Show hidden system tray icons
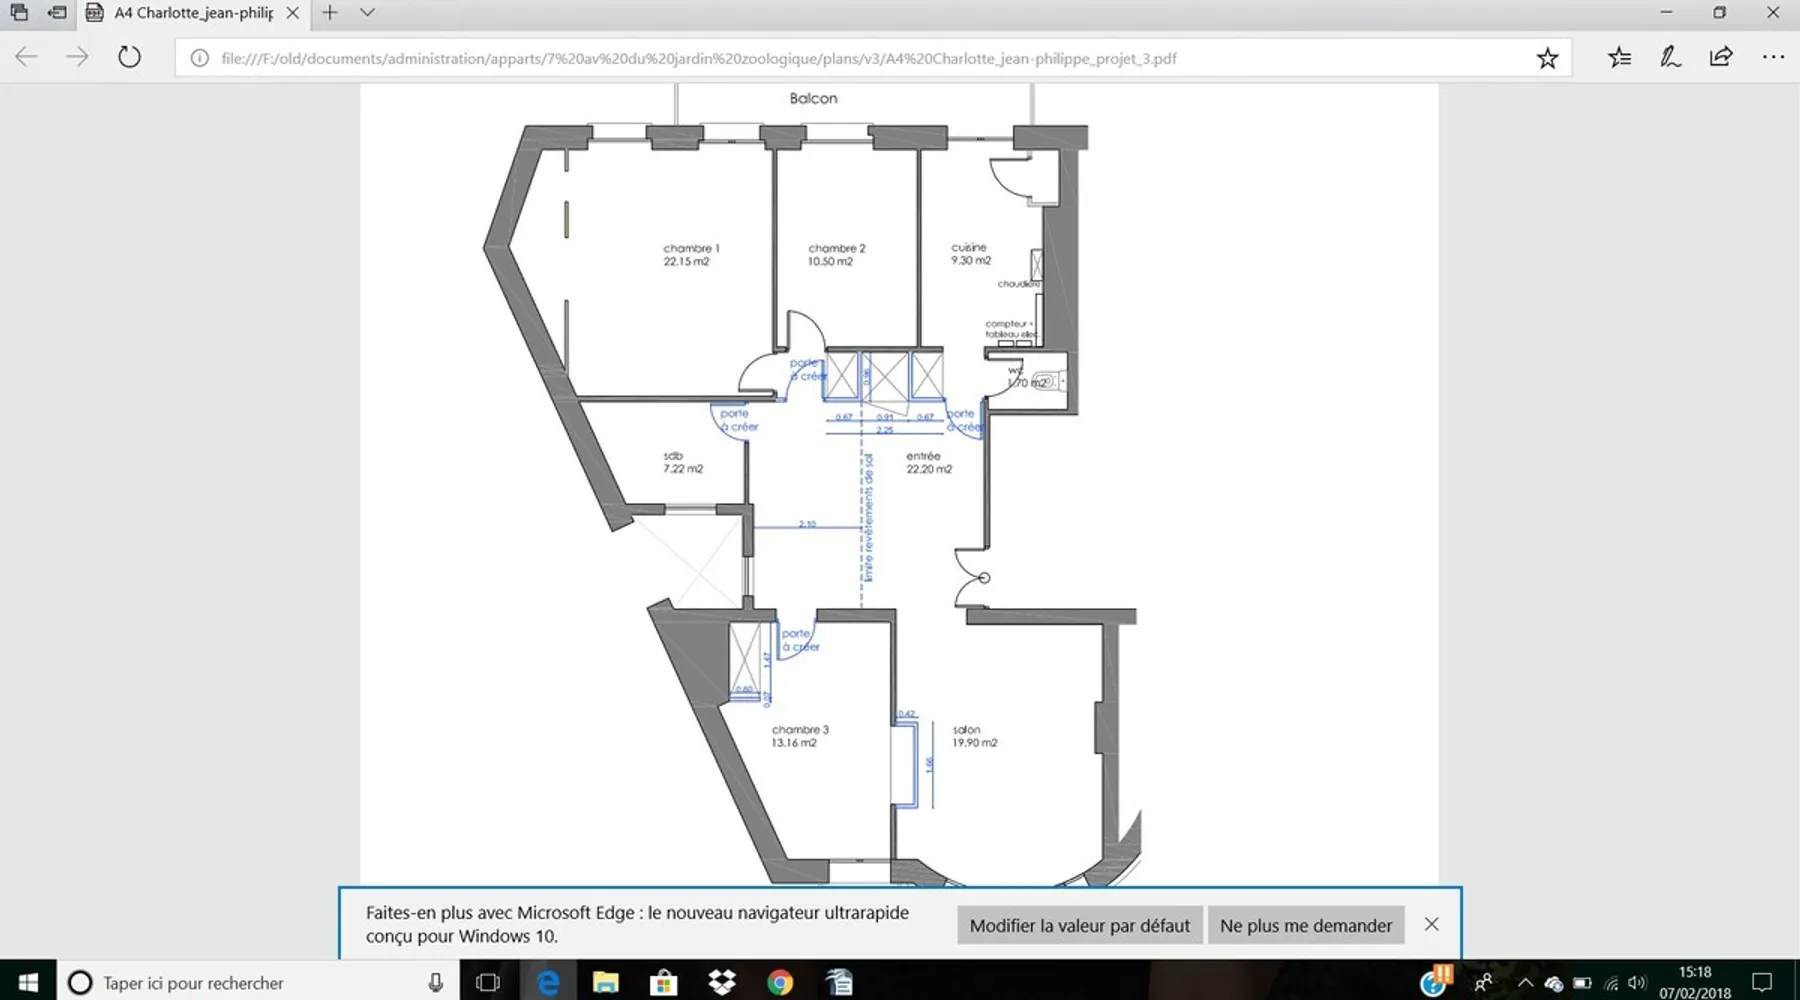Image resolution: width=1800 pixels, height=1000 pixels. tap(1525, 982)
